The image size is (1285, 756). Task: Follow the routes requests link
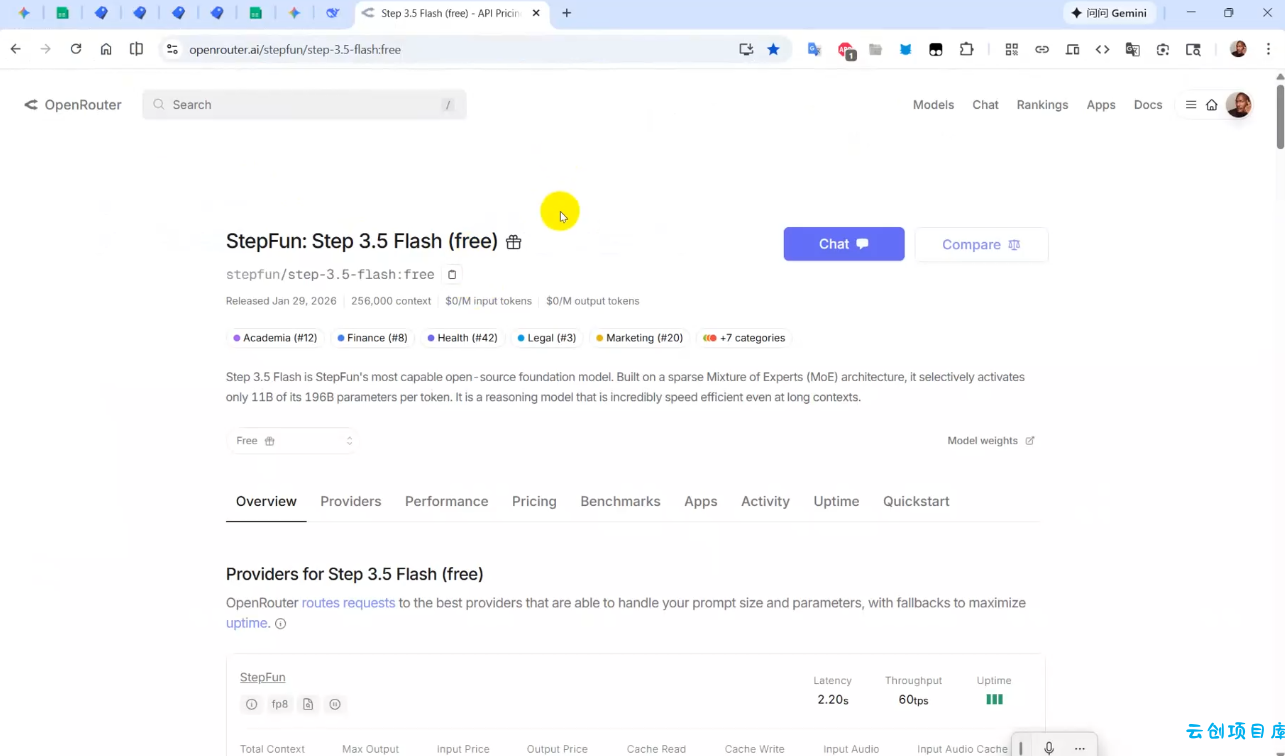click(348, 603)
